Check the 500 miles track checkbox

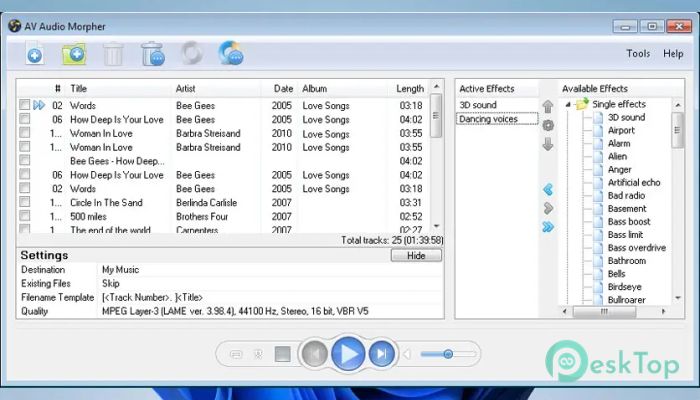[x=25, y=216]
